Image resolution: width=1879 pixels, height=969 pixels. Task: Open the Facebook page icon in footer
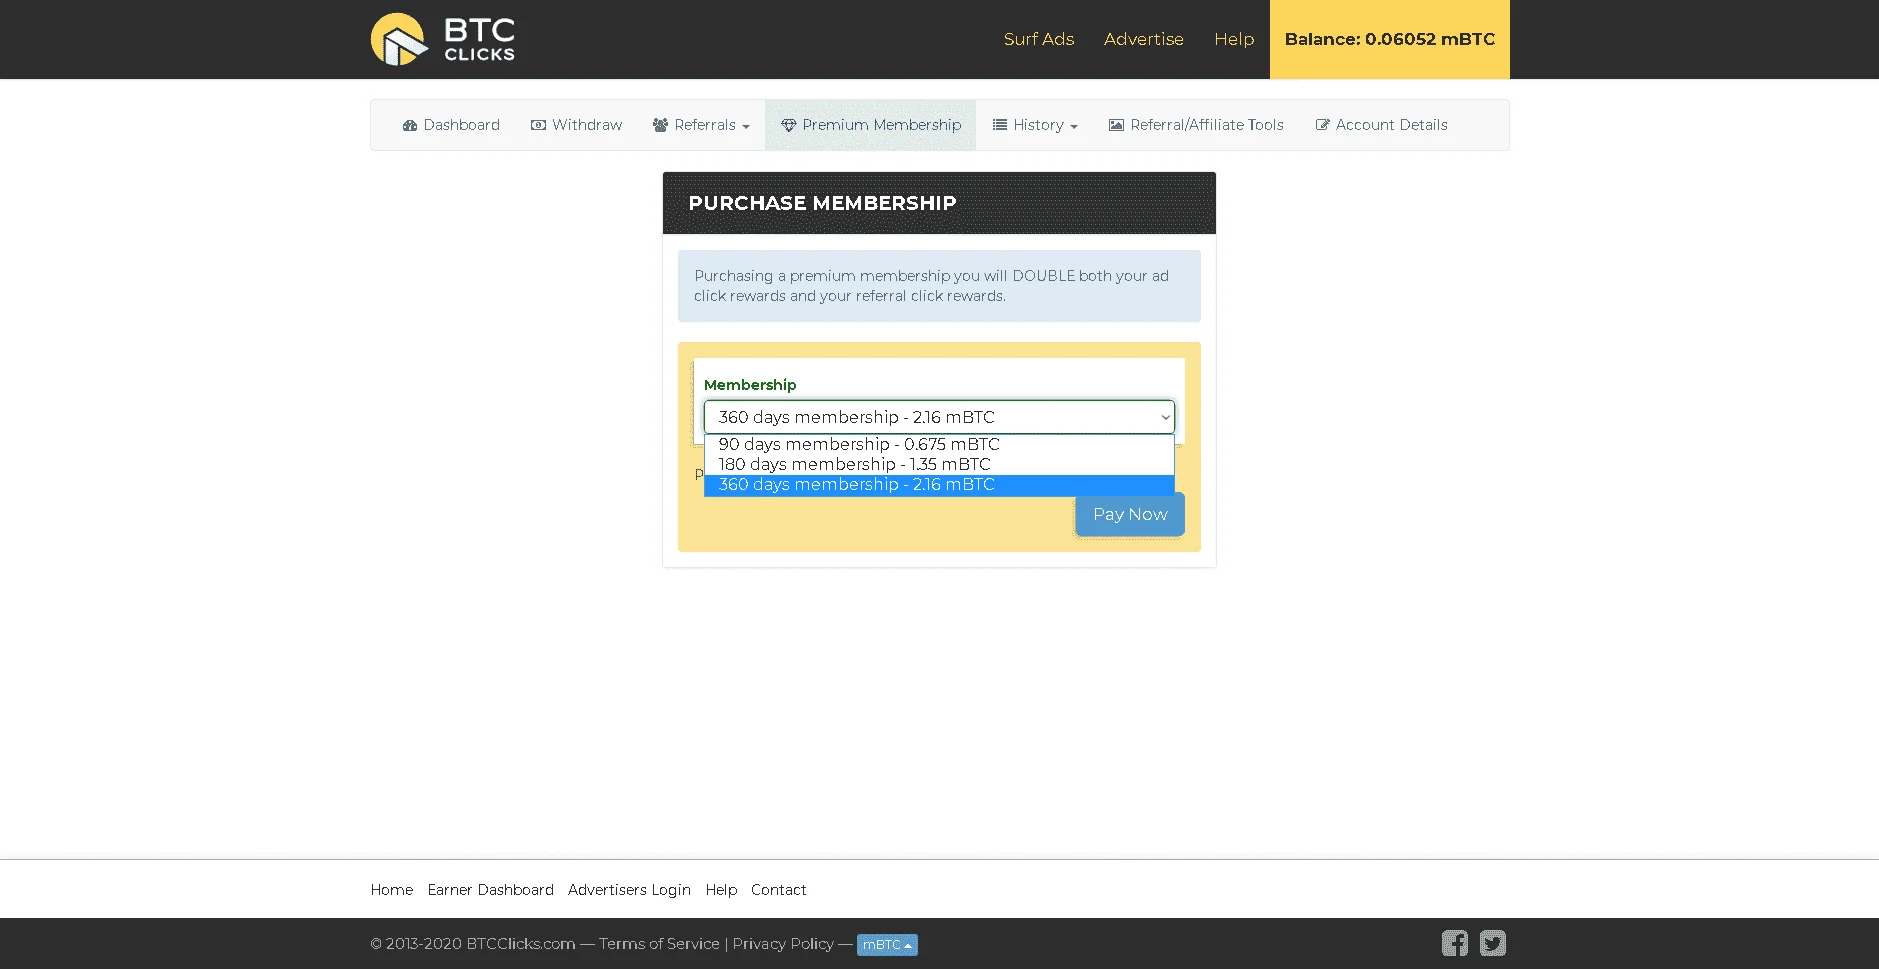point(1455,943)
